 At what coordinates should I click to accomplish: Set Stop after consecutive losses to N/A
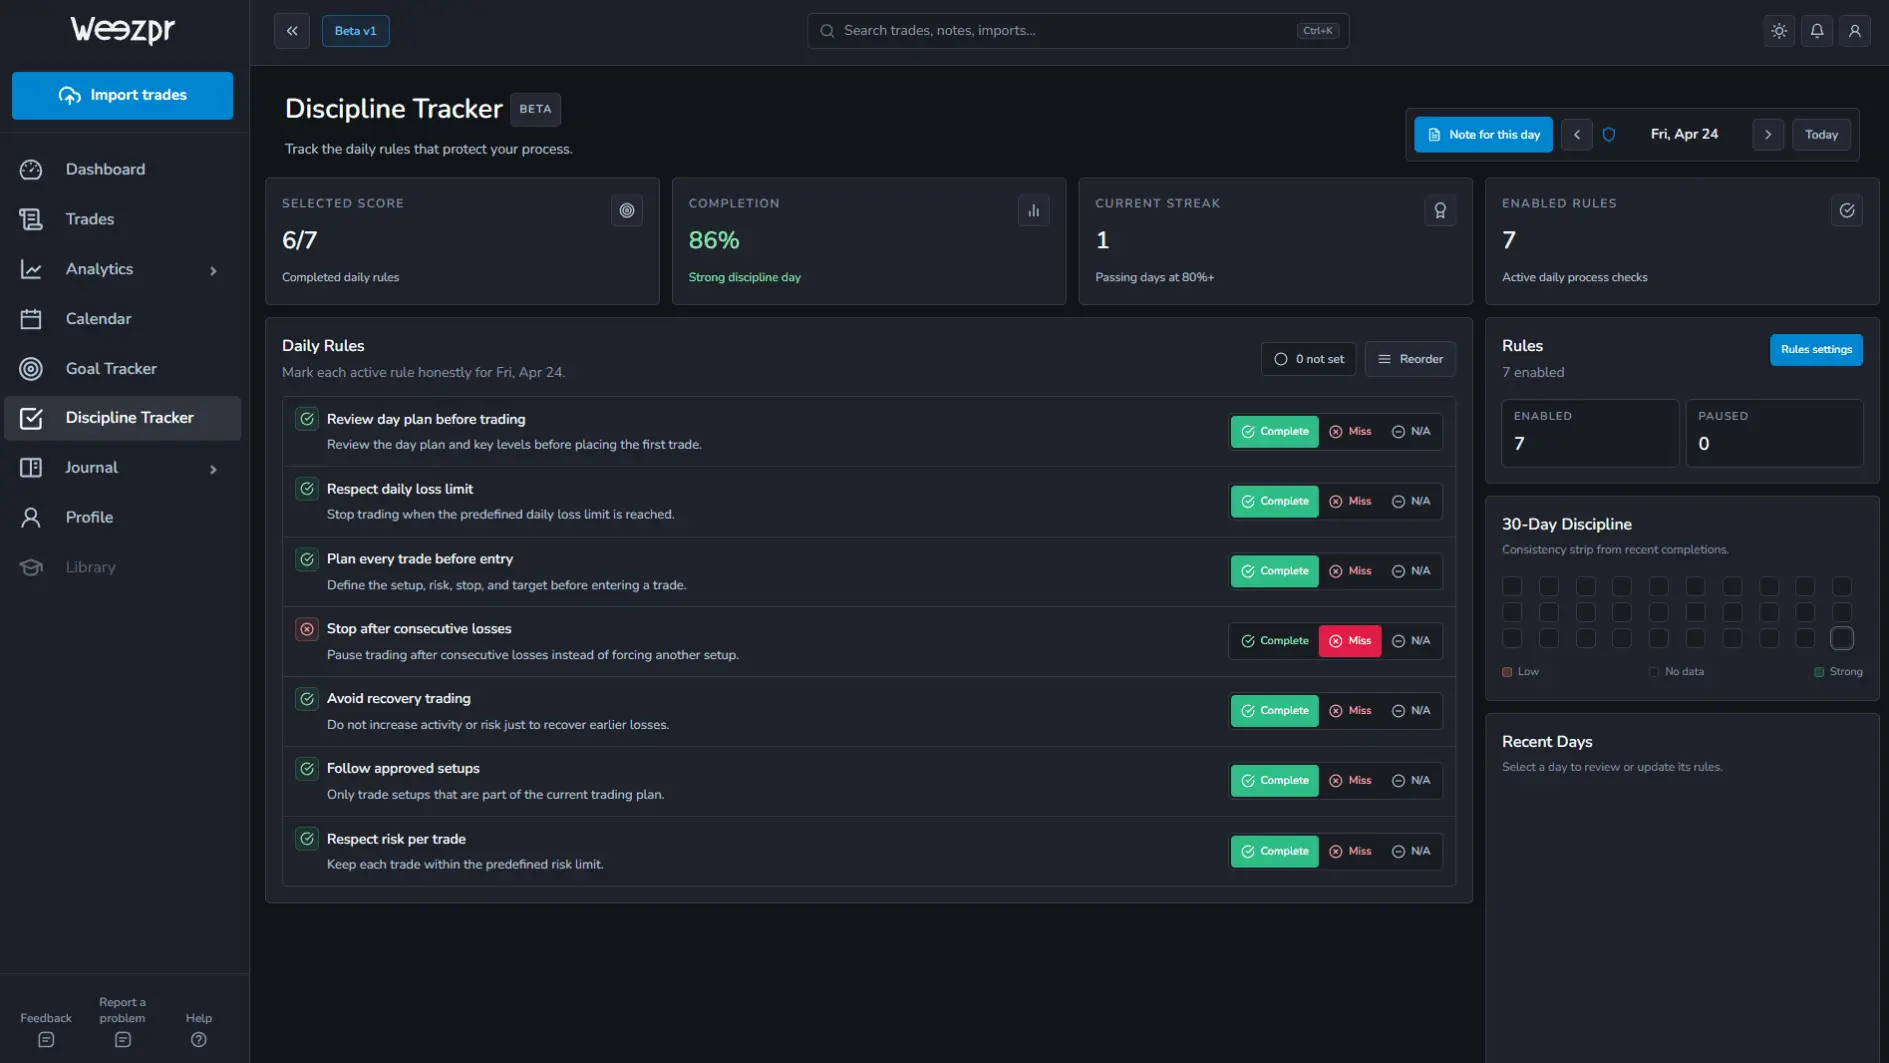[1411, 641]
